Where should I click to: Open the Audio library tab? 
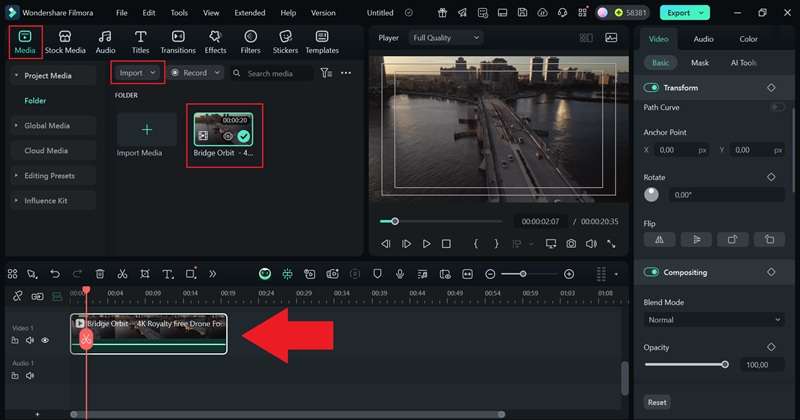point(105,42)
